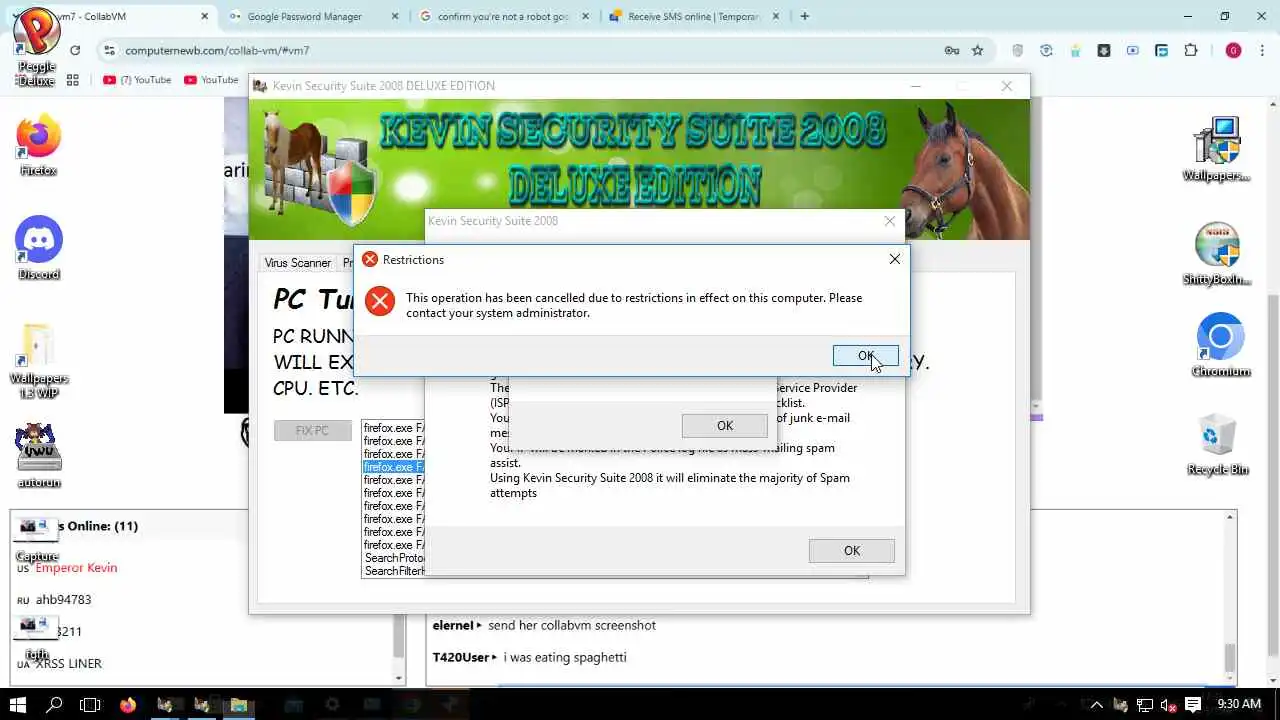Open the (7) YouTube bookmark
The height and width of the screenshot is (720, 1280).
[137, 80]
